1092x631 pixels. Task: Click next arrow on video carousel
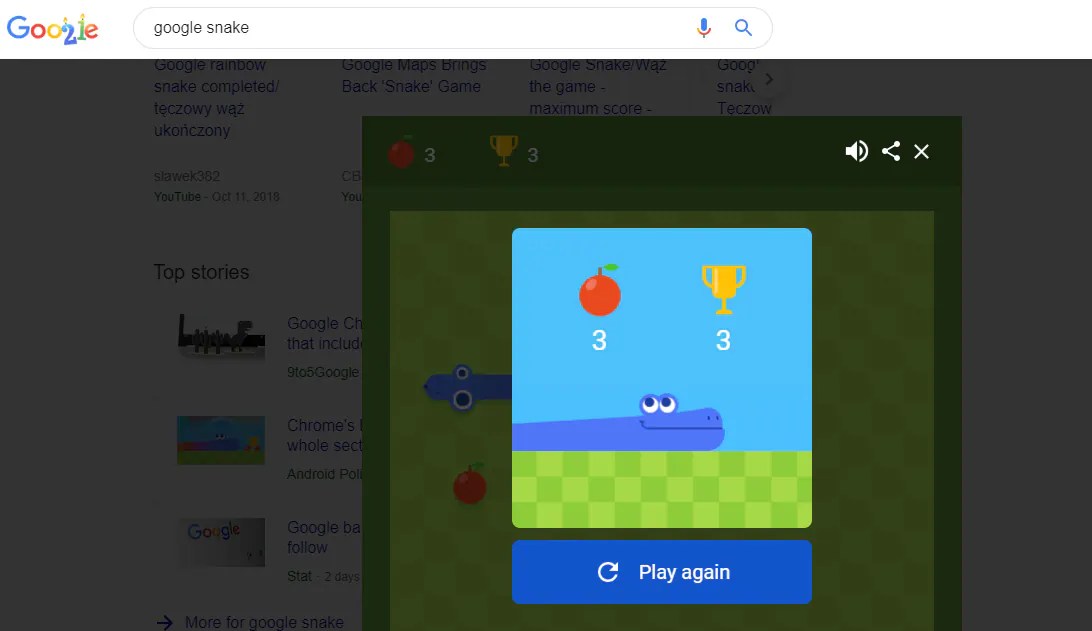(x=769, y=79)
